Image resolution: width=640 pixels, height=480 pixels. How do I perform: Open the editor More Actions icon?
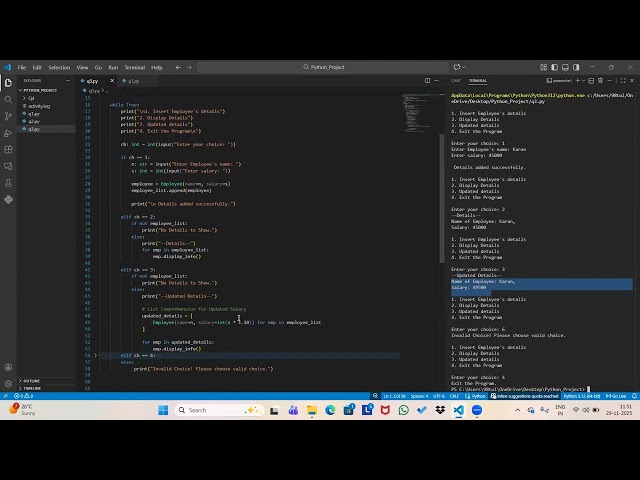tap(436, 80)
